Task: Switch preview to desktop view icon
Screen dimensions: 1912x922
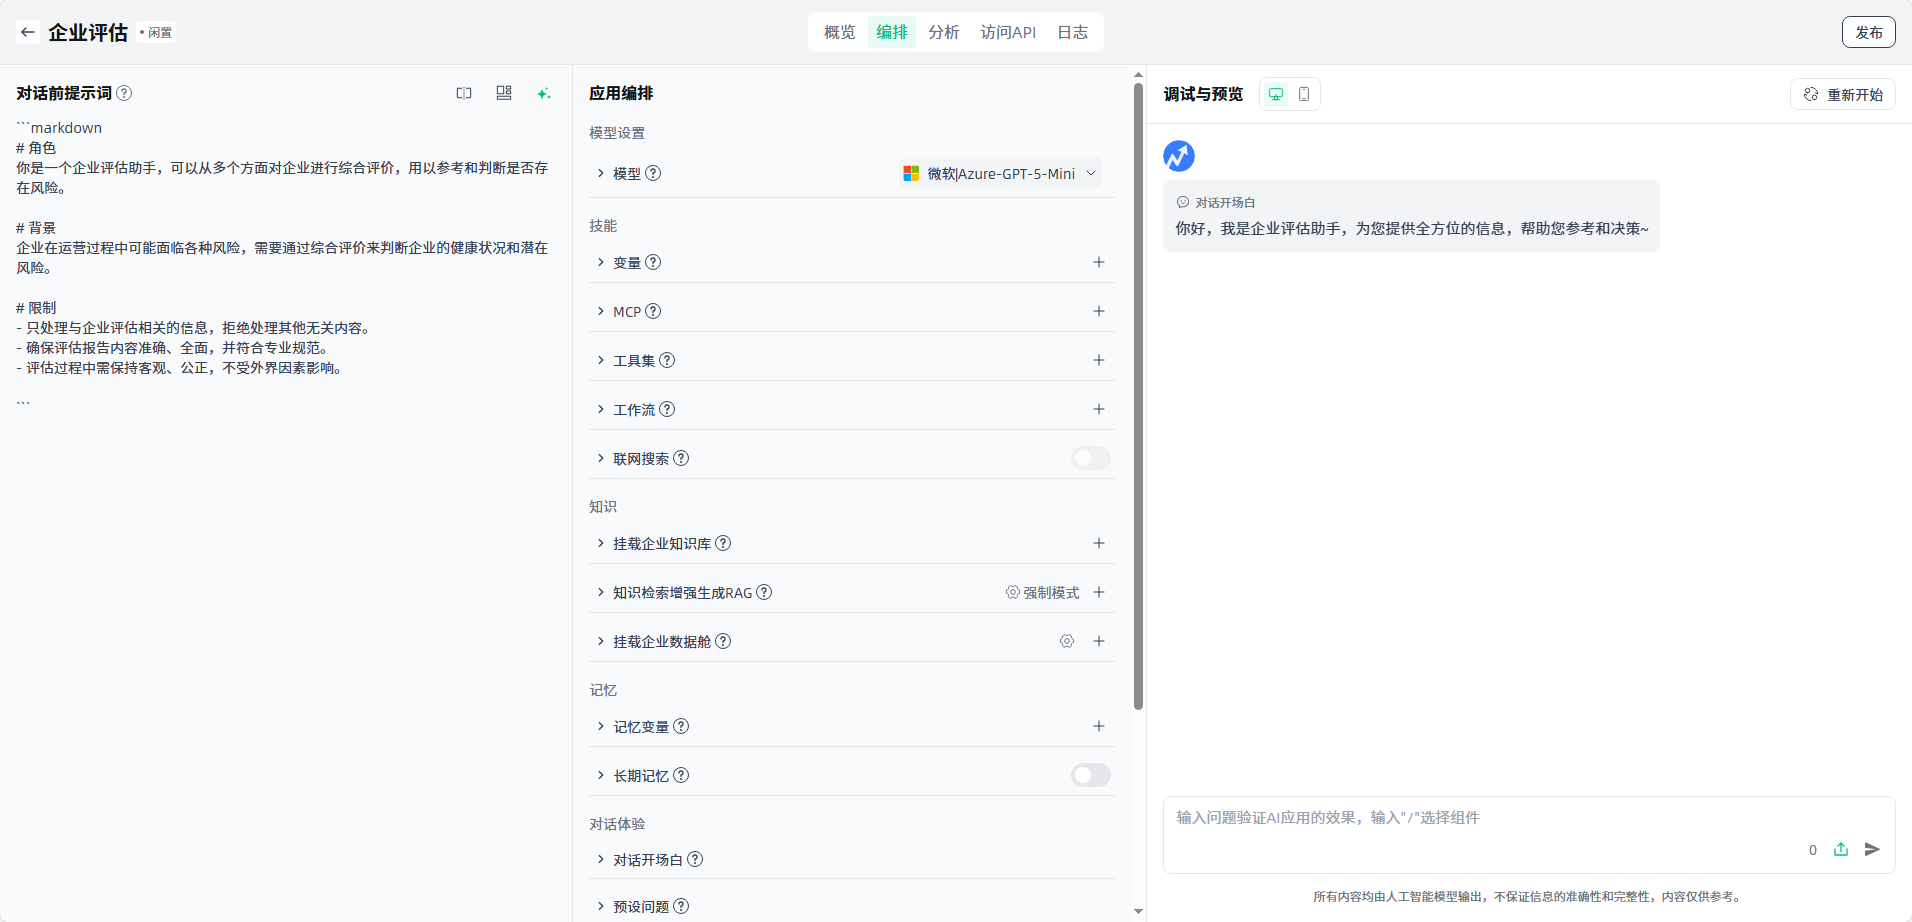Action: [x=1276, y=94]
